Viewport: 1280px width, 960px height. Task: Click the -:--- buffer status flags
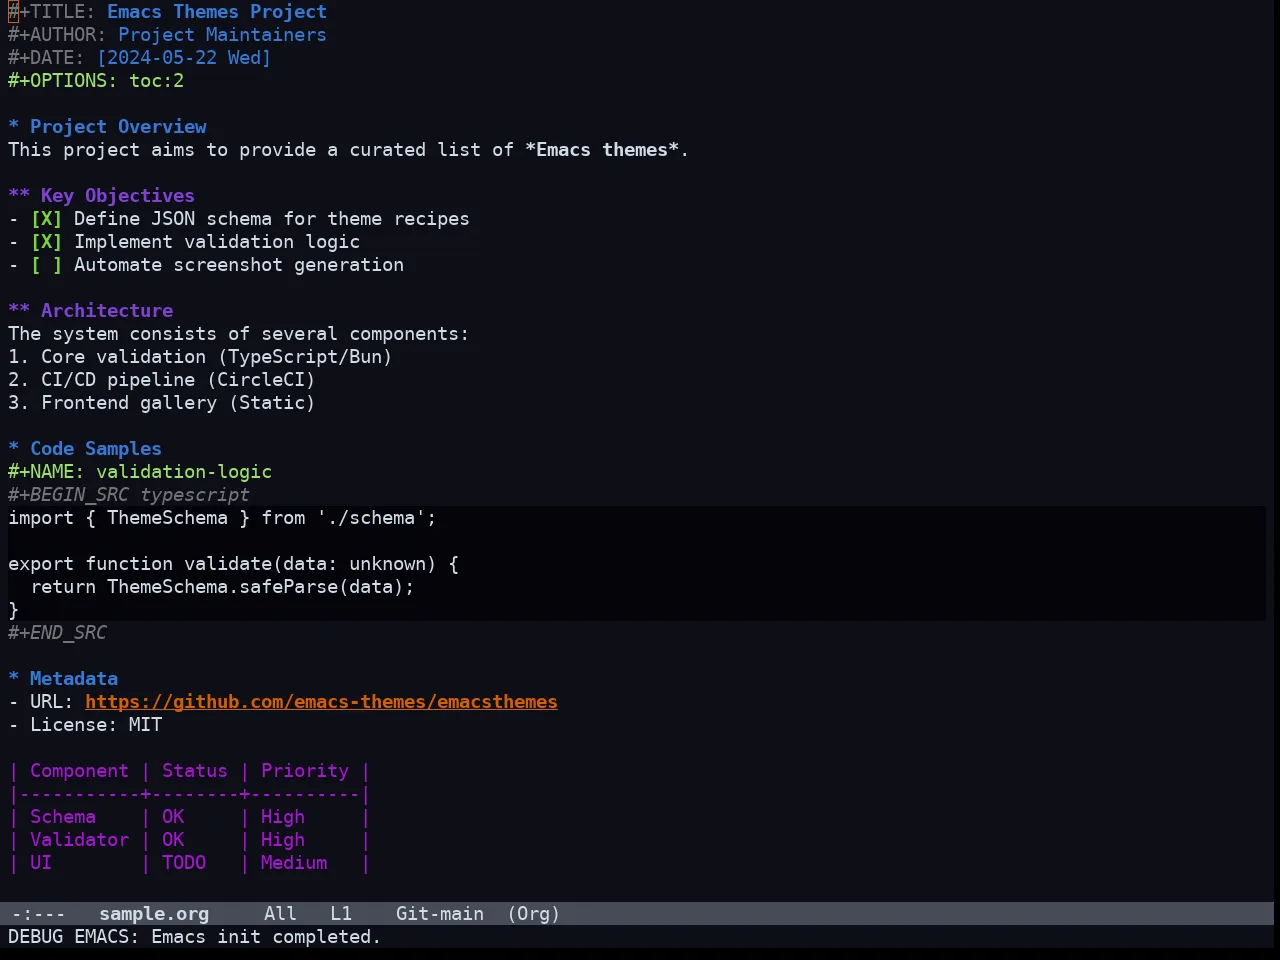(38, 914)
